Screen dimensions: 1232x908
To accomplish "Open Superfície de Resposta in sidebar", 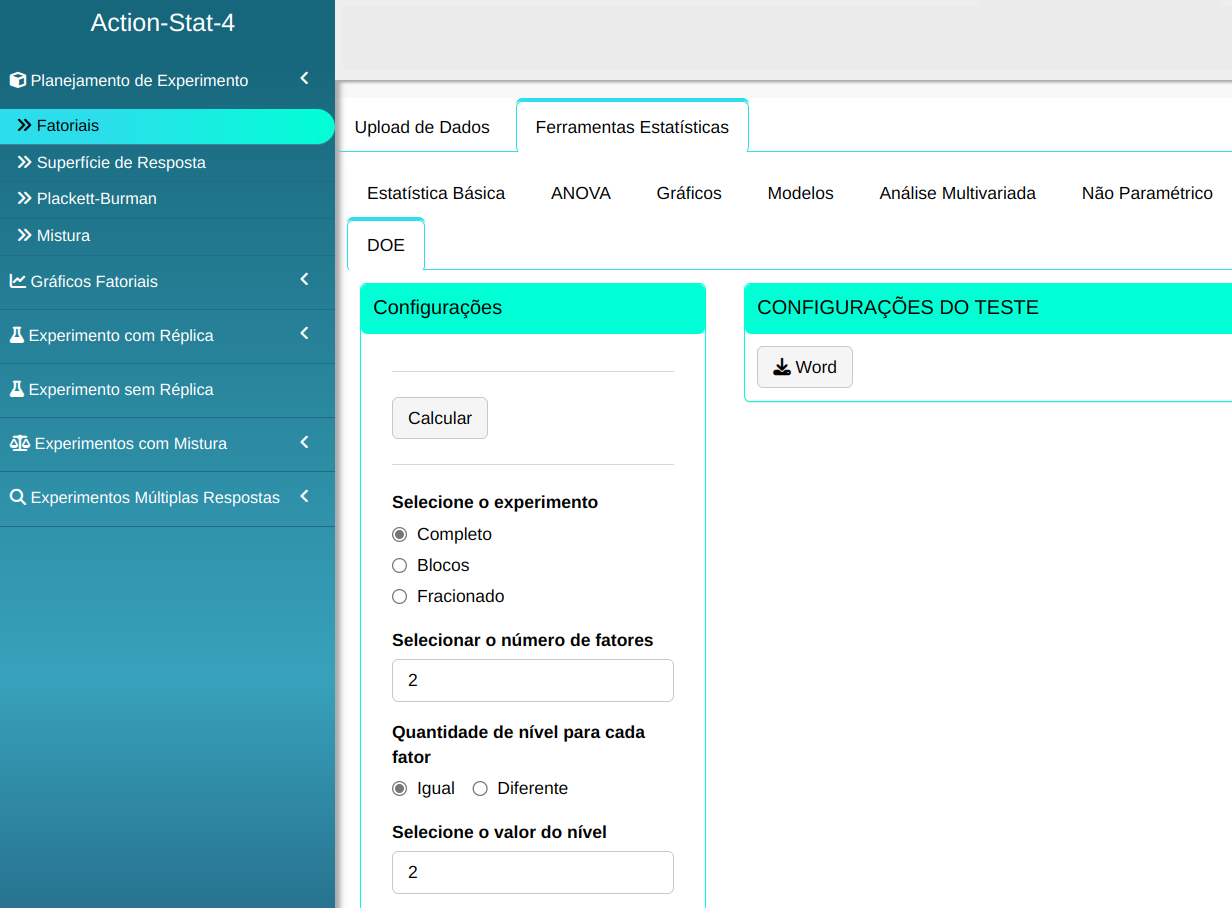I will click(x=121, y=163).
